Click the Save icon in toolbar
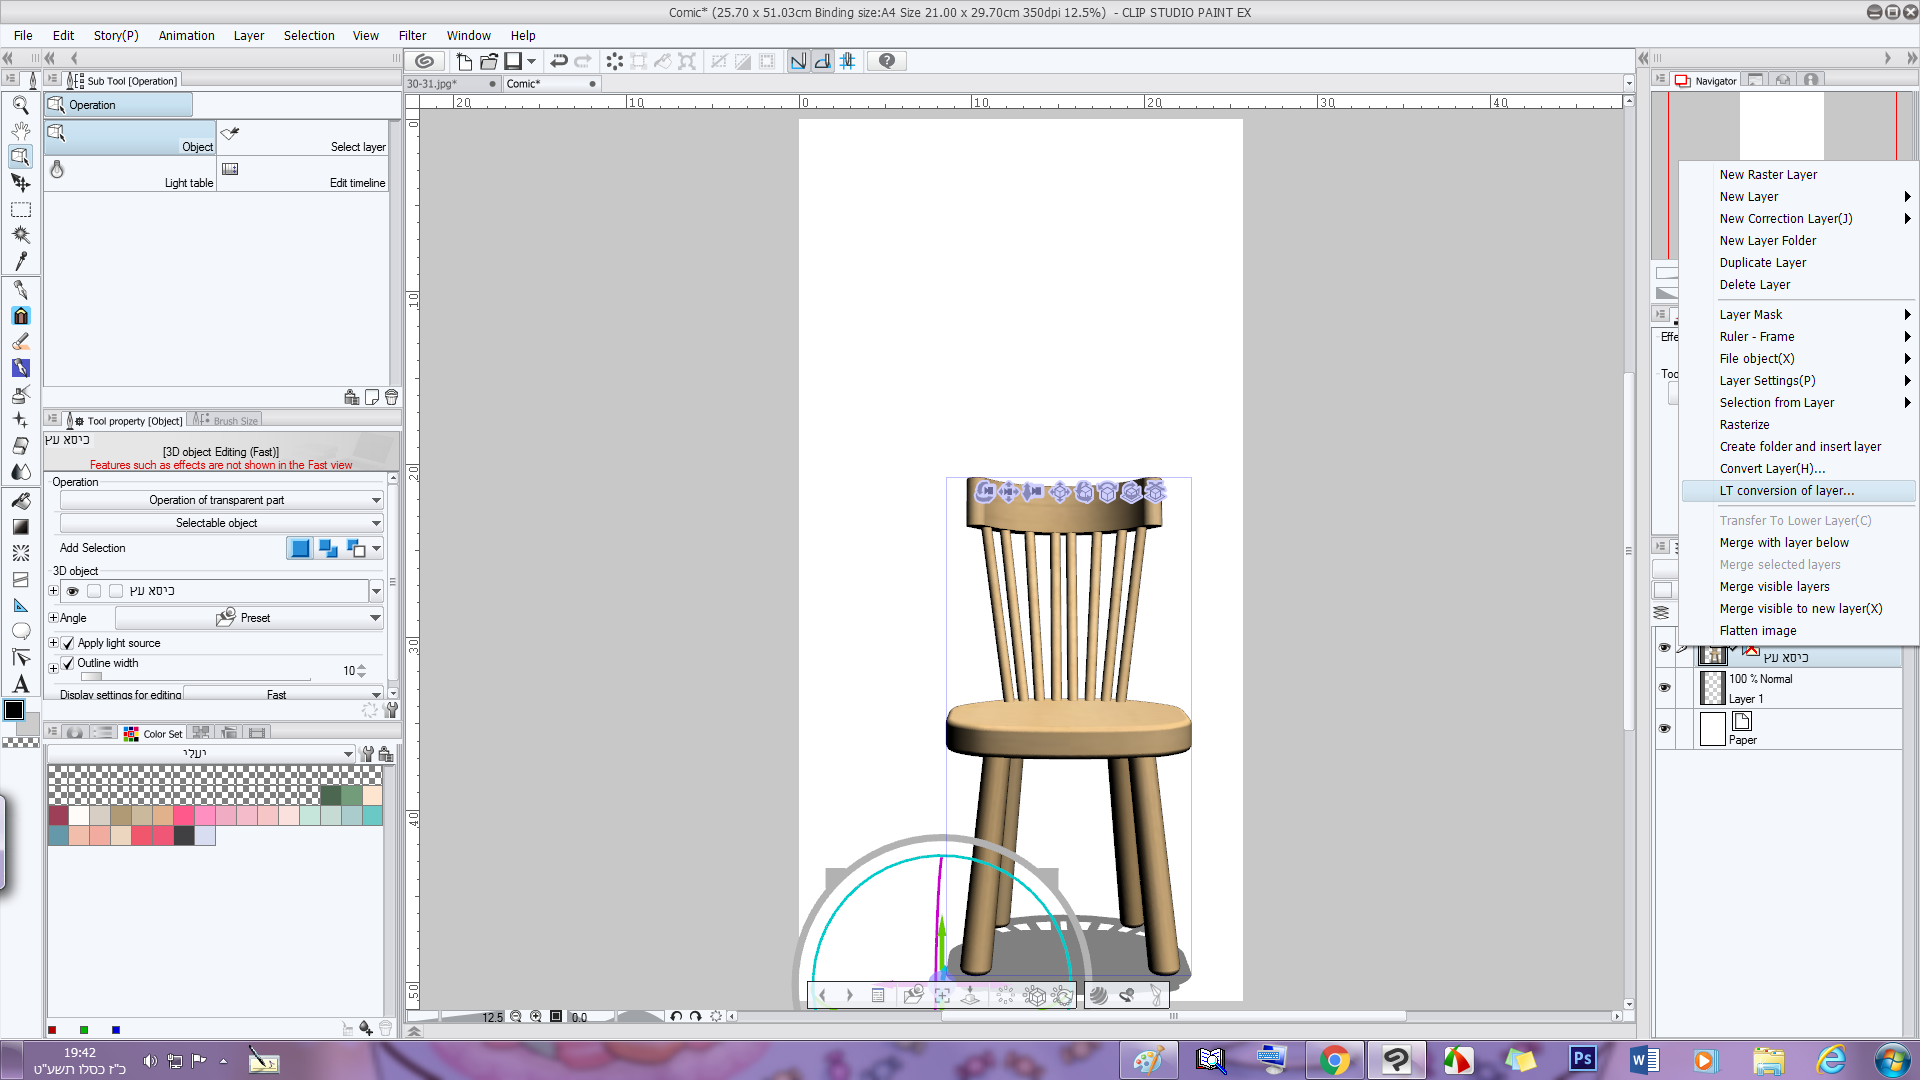 coord(513,61)
